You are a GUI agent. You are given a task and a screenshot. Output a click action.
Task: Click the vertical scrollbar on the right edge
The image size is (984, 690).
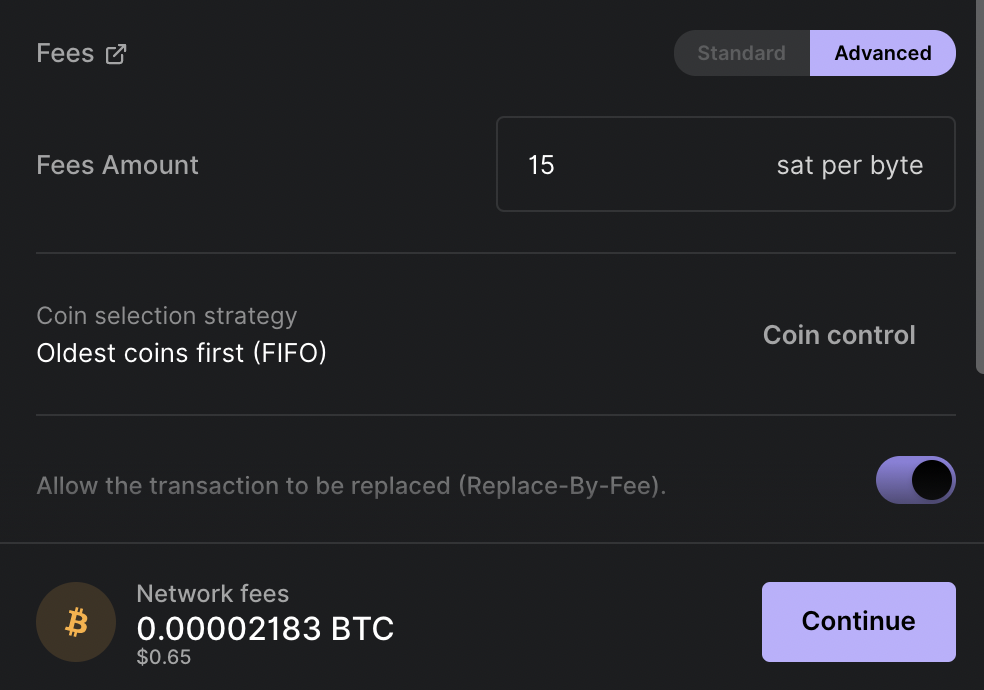[980, 187]
